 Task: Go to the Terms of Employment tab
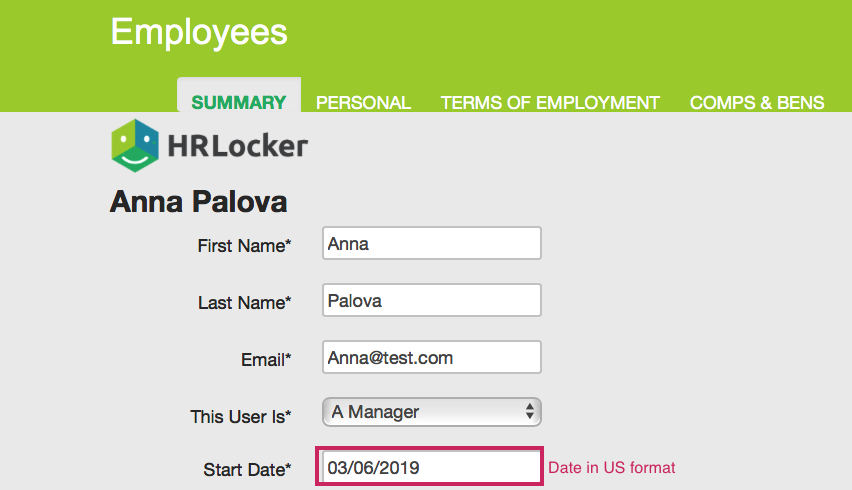[550, 102]
